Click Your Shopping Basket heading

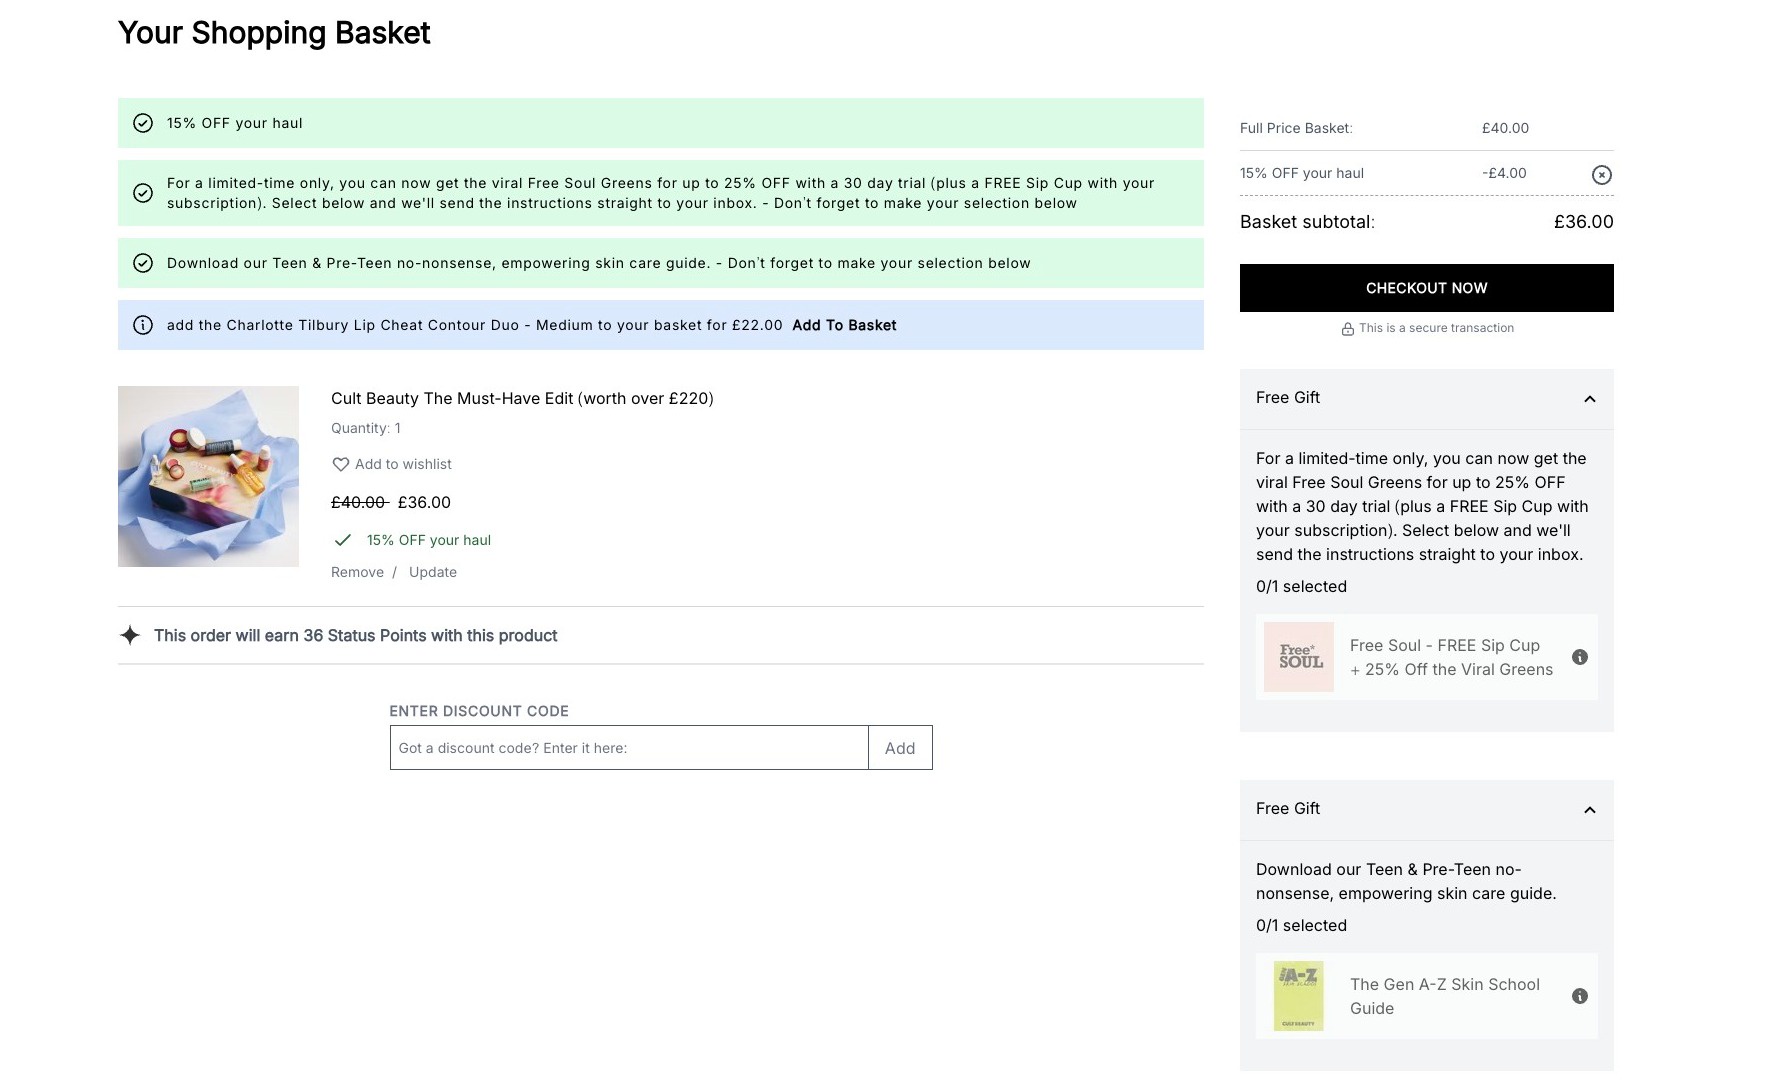point(274,33)
